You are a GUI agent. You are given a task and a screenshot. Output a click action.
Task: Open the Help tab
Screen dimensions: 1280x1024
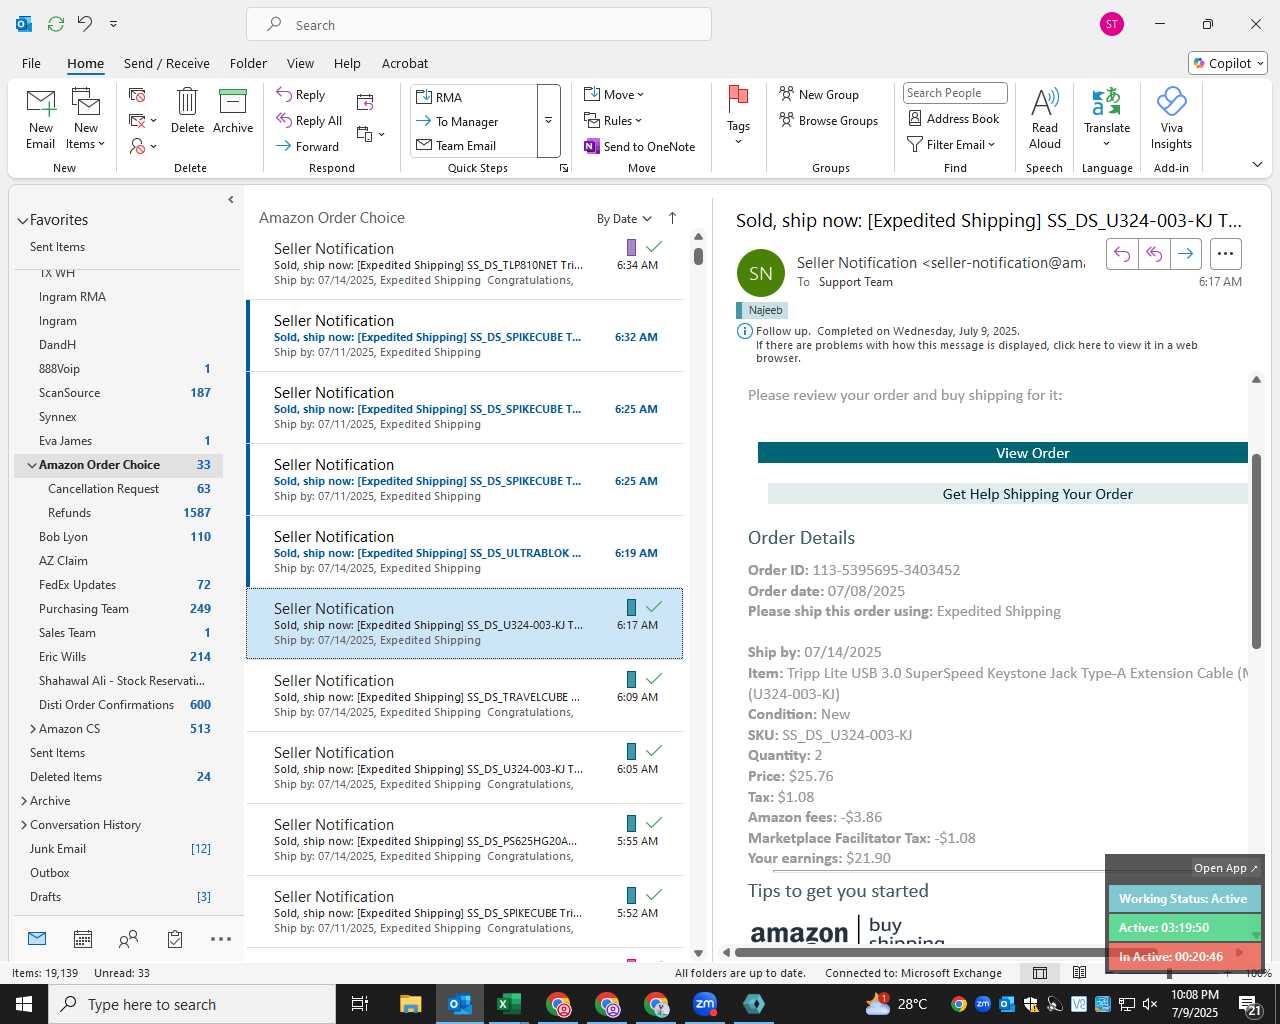tap(347, 63)
